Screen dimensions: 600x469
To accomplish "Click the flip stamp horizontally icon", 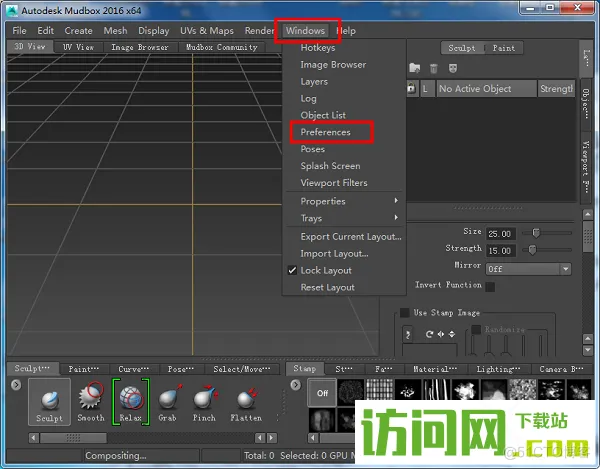I will click(x=441, y=334).
